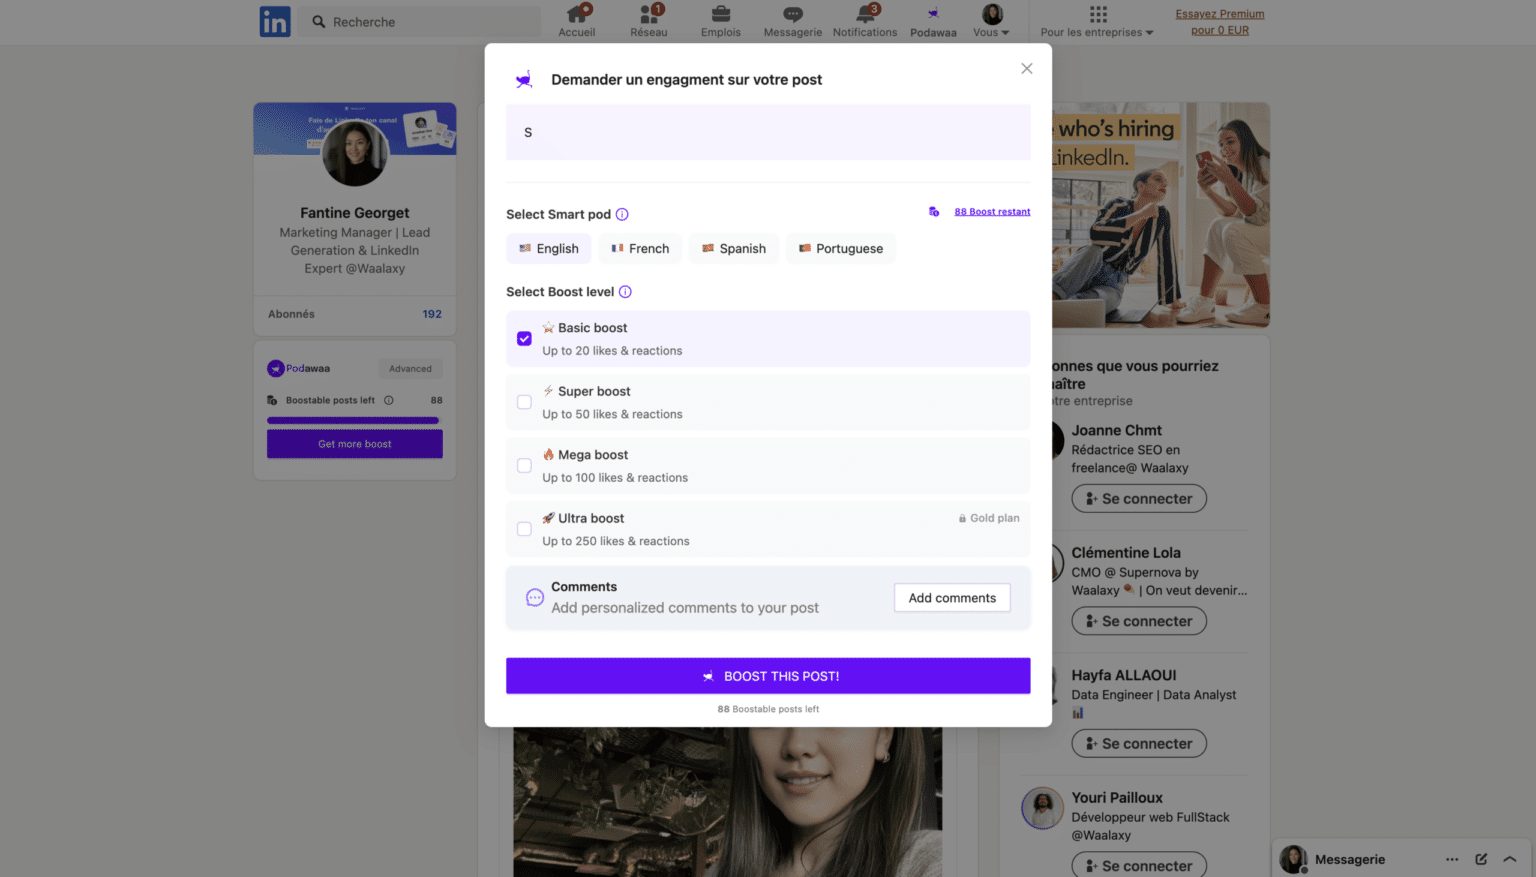Choose the Spanish smart pod
Screen dimensions: 1536x877
734,249
